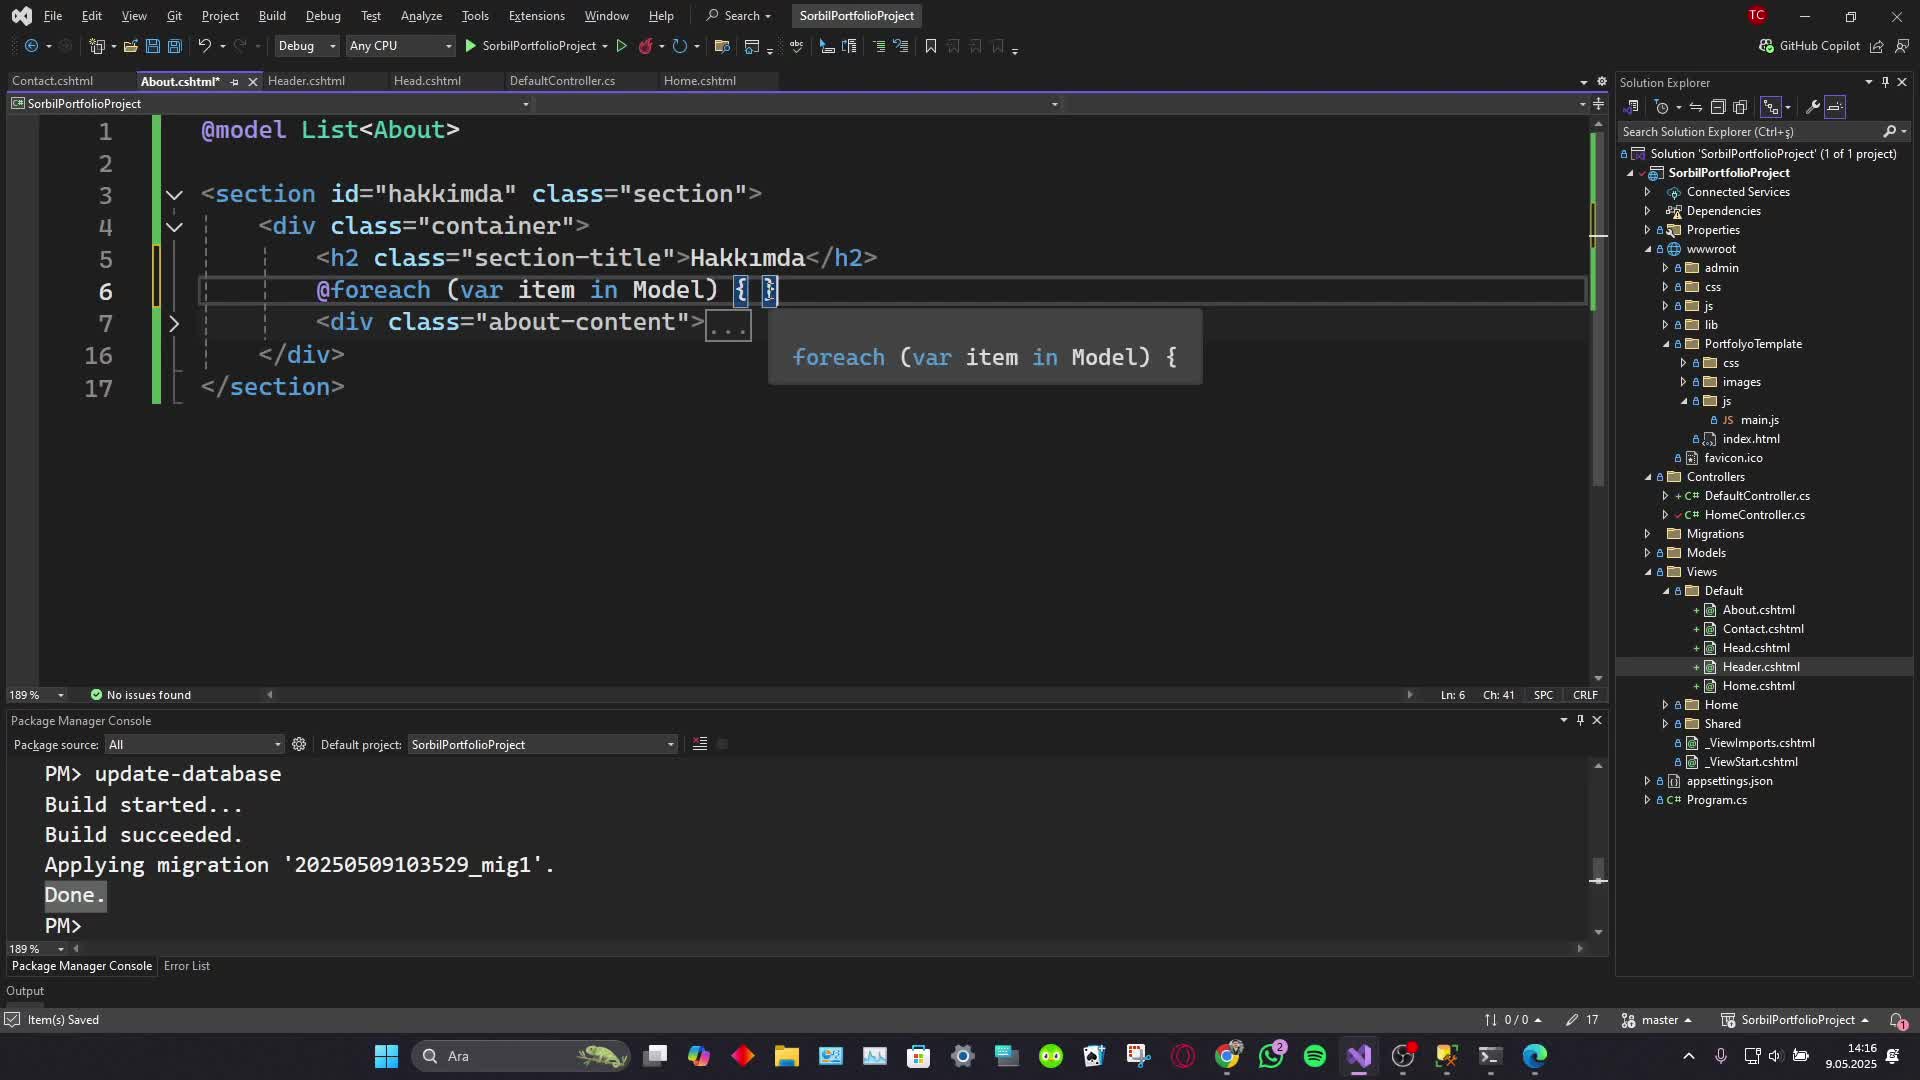Click the Save All icon

pyautogui.click(x=174, y=46)
